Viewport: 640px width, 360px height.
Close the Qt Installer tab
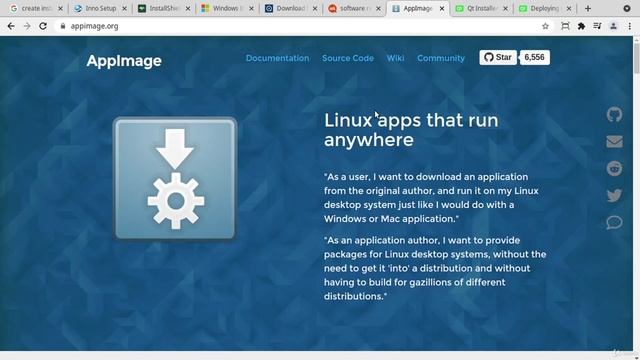505,8
